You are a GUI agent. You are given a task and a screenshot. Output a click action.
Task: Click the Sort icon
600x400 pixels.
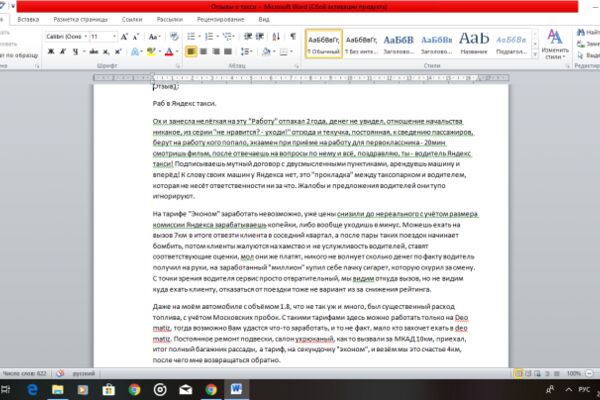(x=276, y=37)
